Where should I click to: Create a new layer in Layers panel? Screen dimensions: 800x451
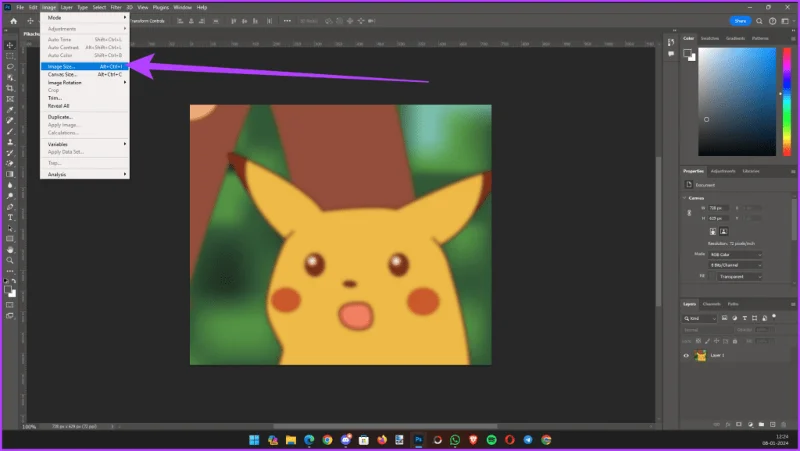coord(772,424)
